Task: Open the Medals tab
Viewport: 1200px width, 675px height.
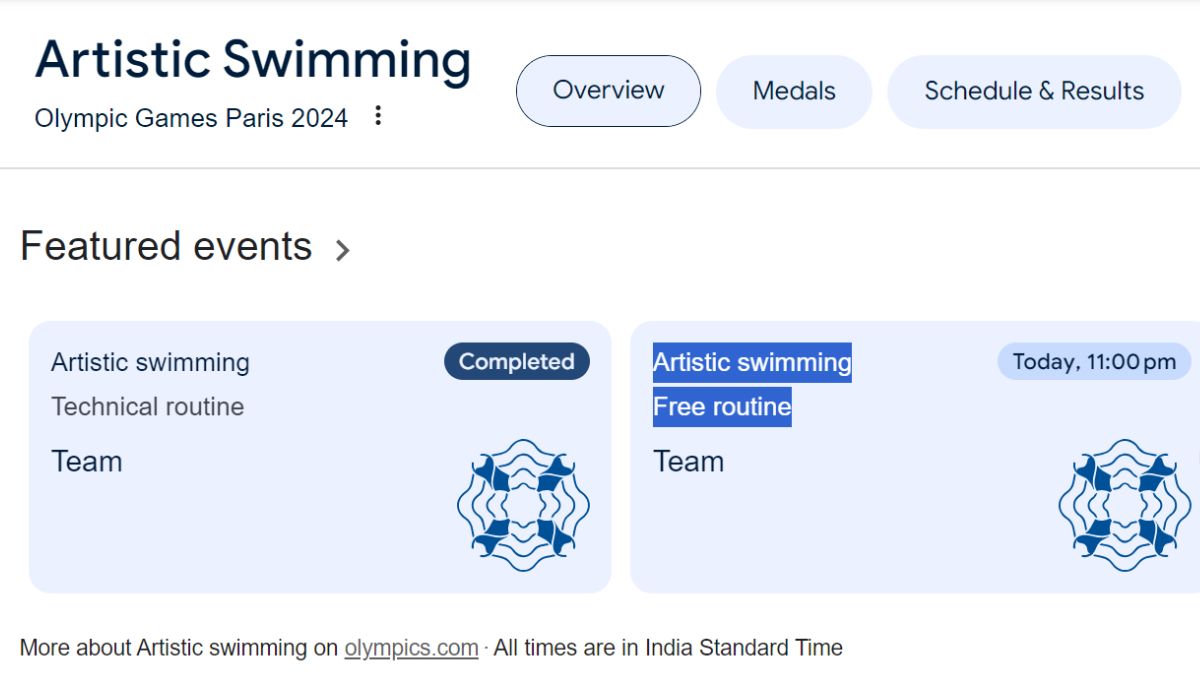Action: [x=794, y=91]
